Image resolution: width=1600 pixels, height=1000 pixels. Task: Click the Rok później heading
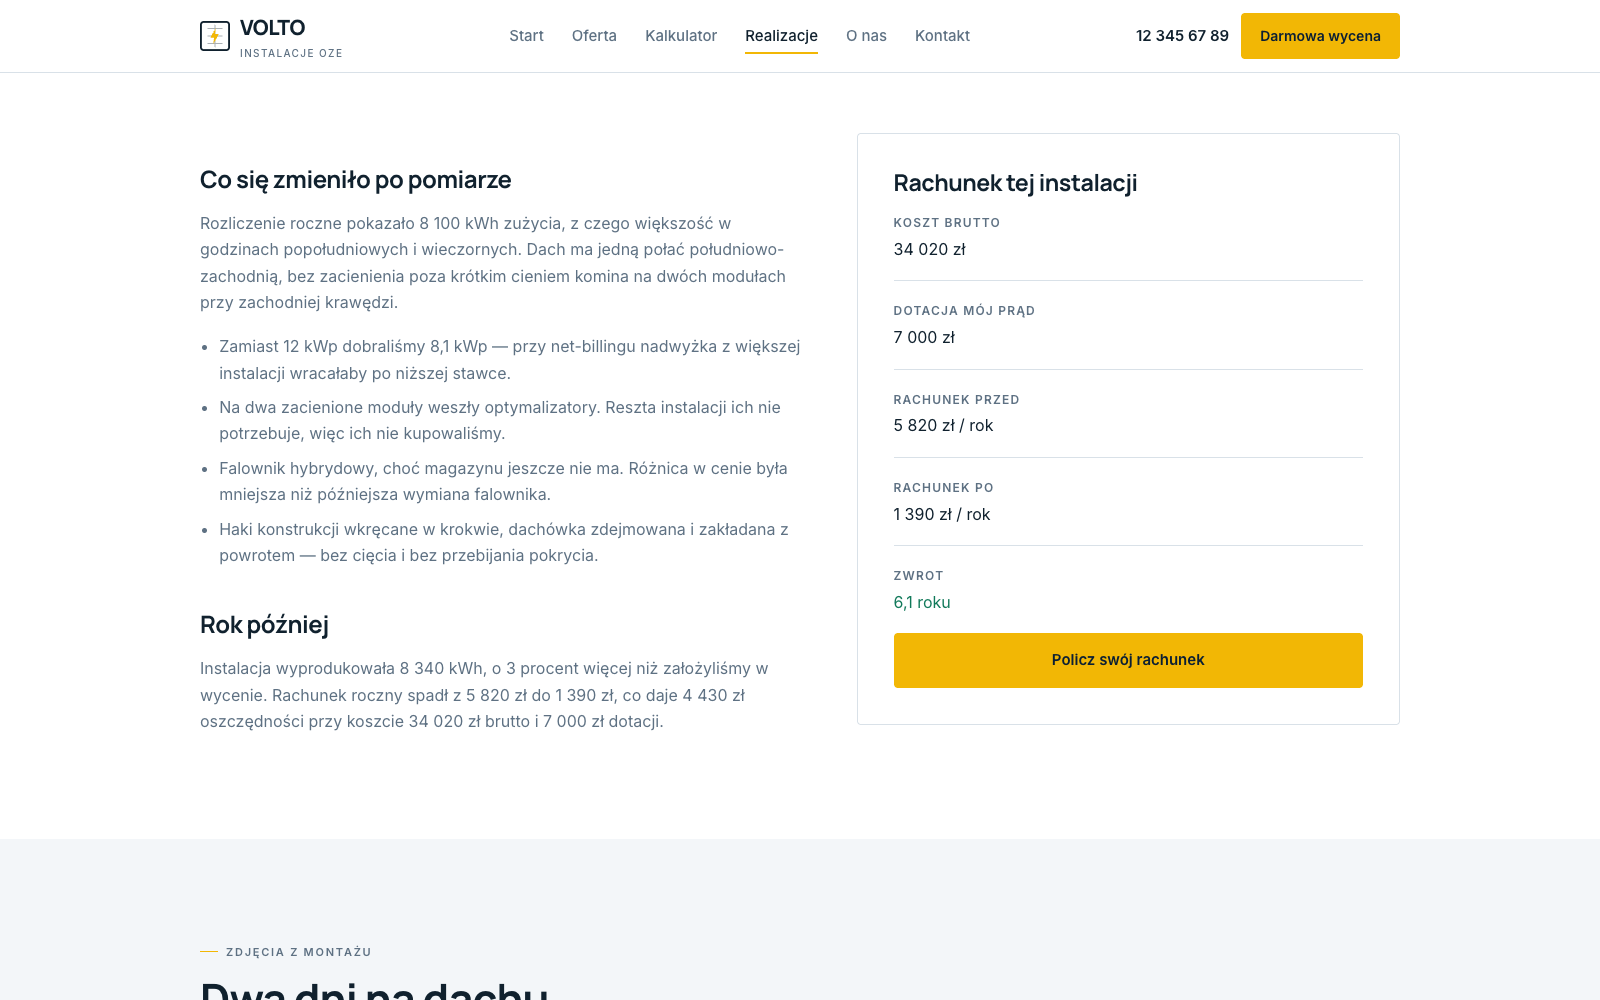pyautogui.click(x=264, y=625)
